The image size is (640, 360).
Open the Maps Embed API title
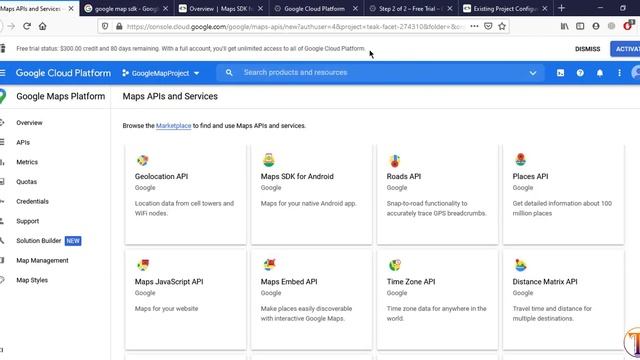[289, 282]
